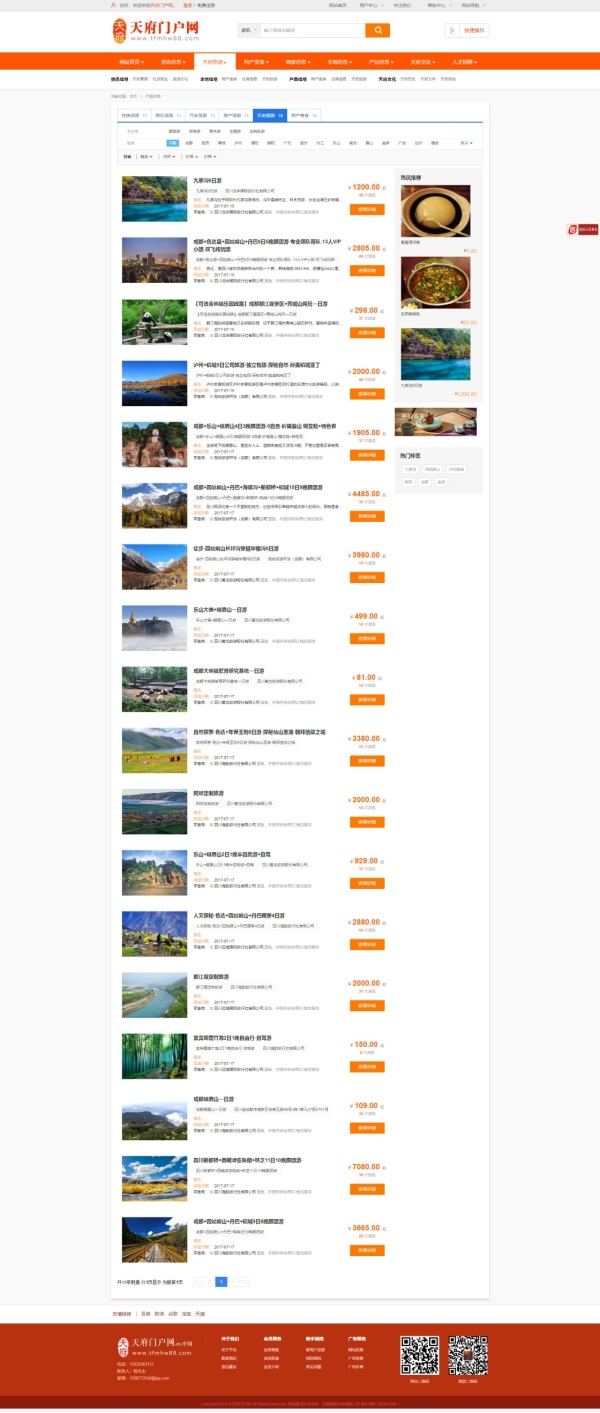600x1413 pixels.
Task: Open the panda photo listing thumbnail
Action: pos(154,321)
